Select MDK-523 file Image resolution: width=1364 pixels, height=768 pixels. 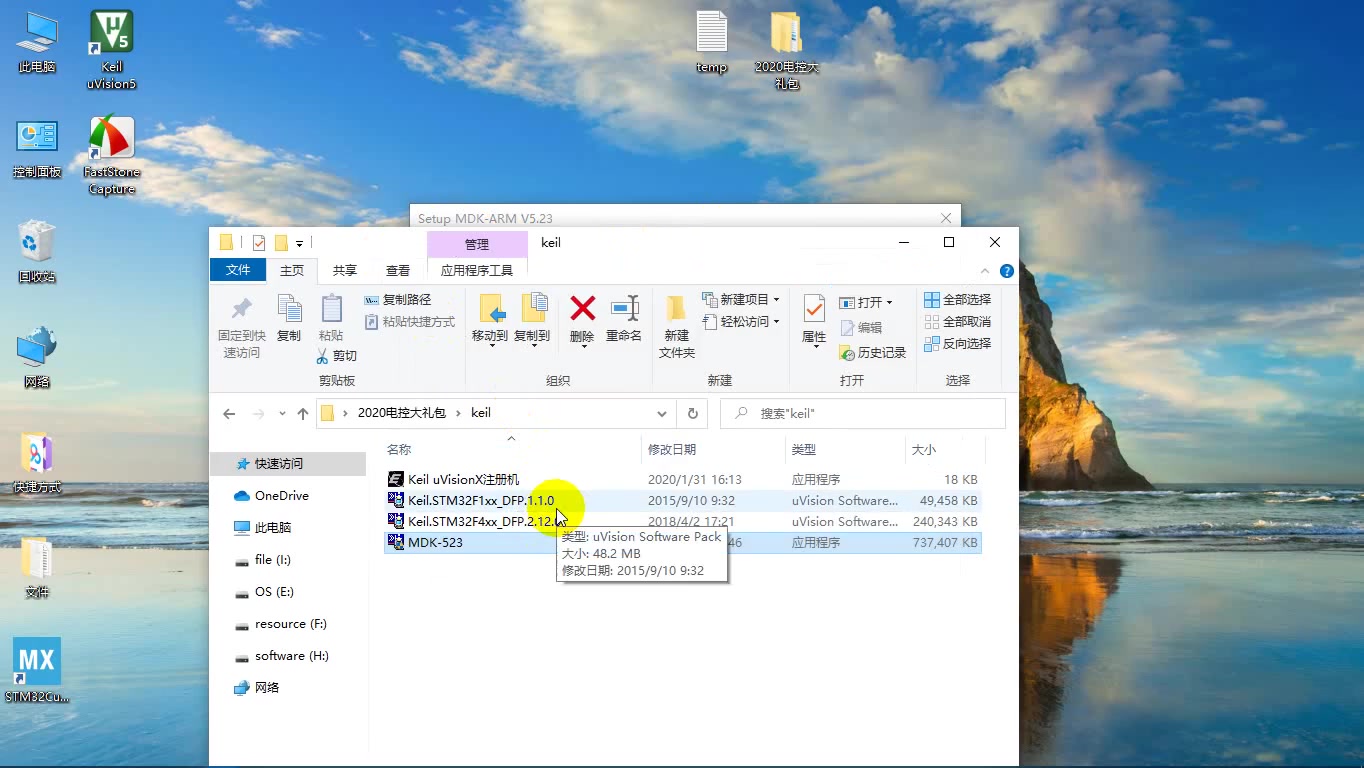pyautogui.click(x=683, y=543)
